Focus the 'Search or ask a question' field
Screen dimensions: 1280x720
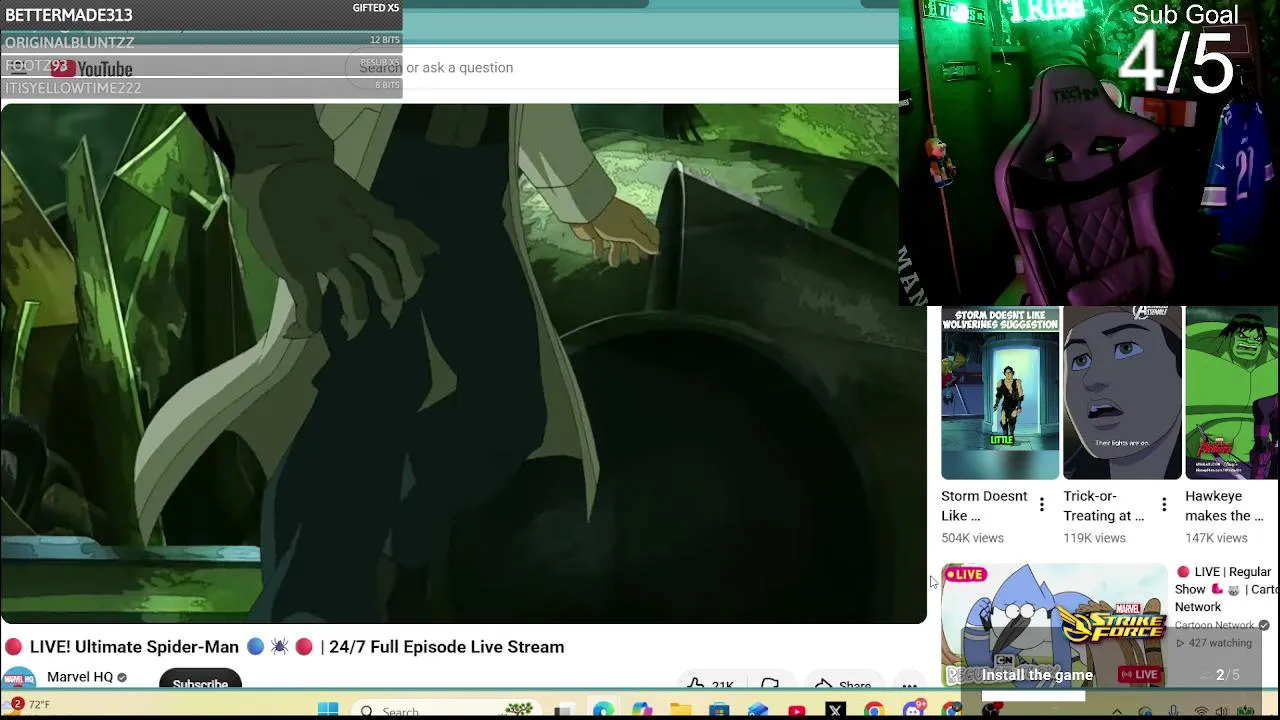click(x=620, y=67)
